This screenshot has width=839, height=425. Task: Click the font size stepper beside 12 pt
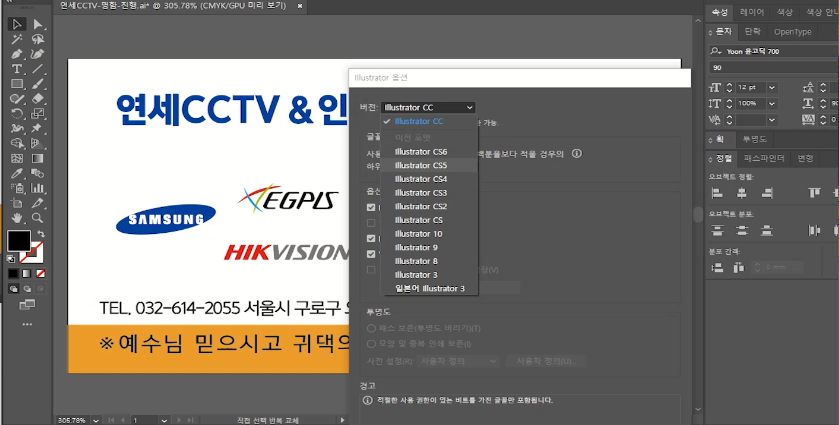[729, 87]
